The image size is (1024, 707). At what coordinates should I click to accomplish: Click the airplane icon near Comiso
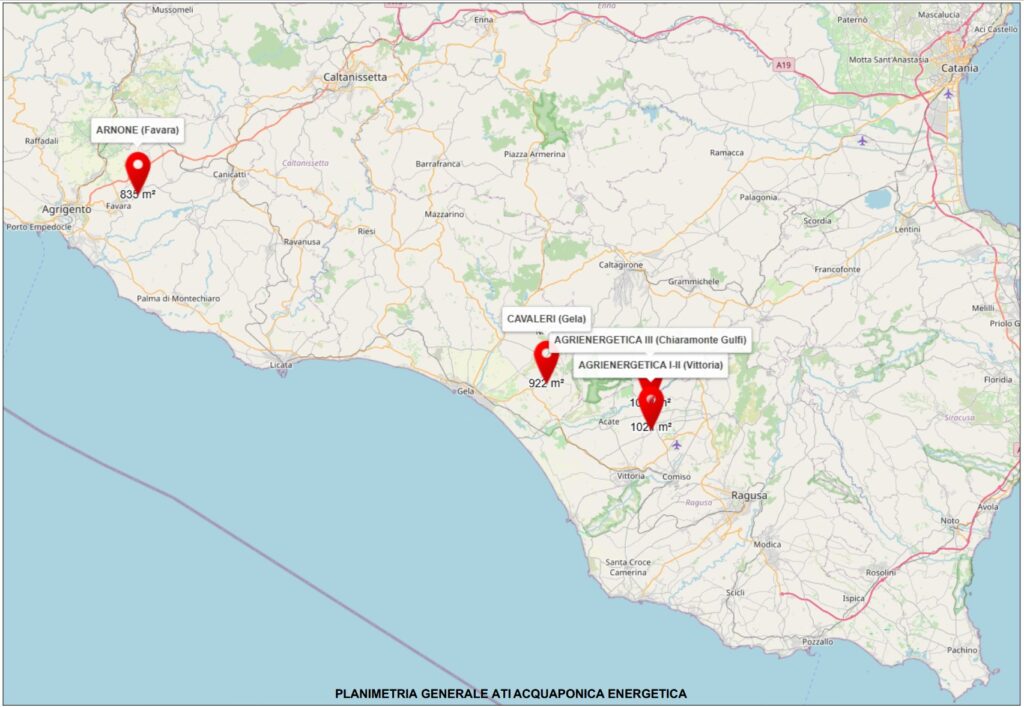pos(677,444)
